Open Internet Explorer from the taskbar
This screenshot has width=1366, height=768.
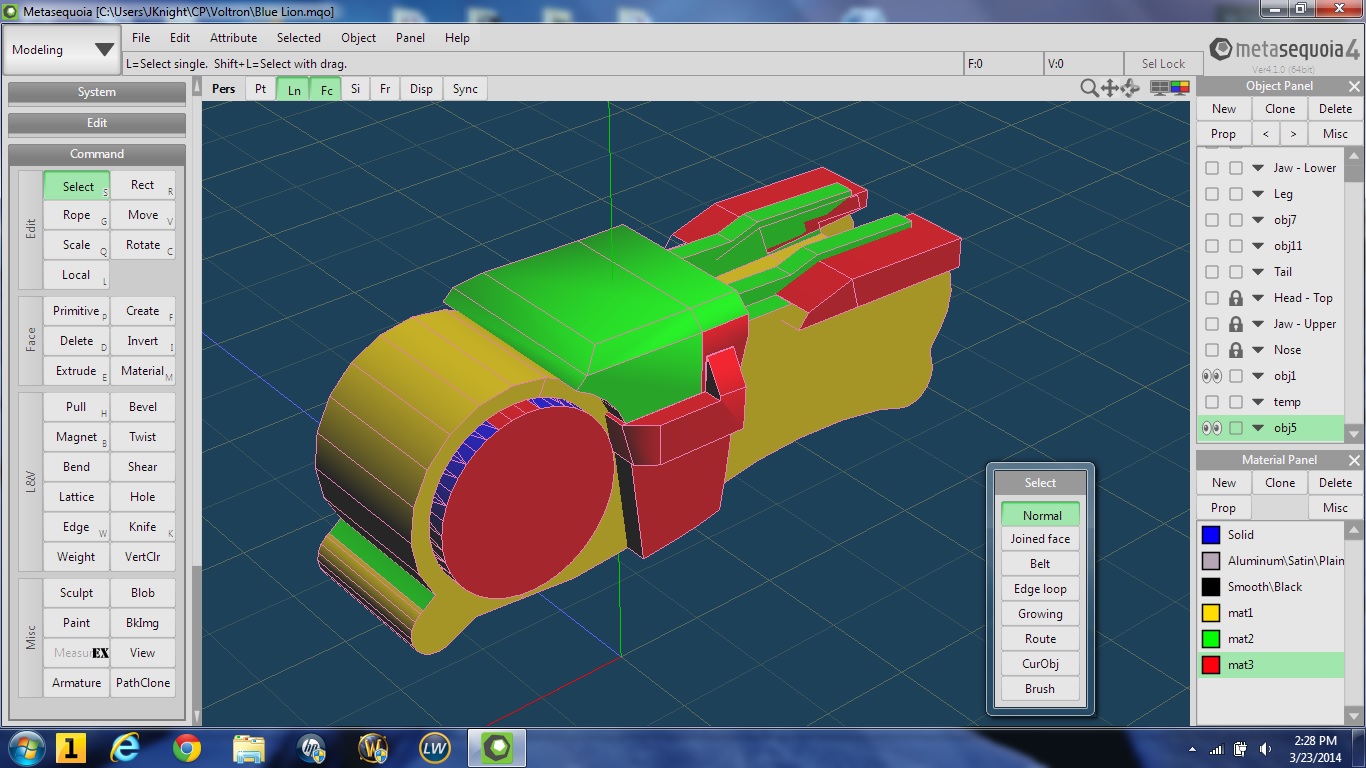tap(126, 748)
